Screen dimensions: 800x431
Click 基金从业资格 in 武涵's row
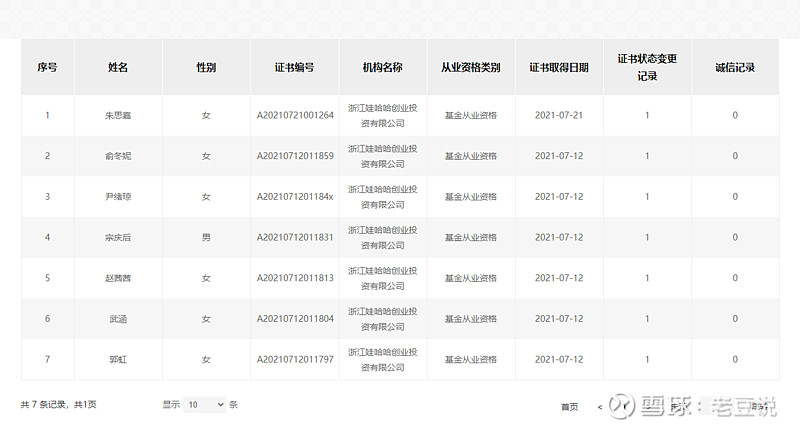pyautogui.click(x=470, y=319)
